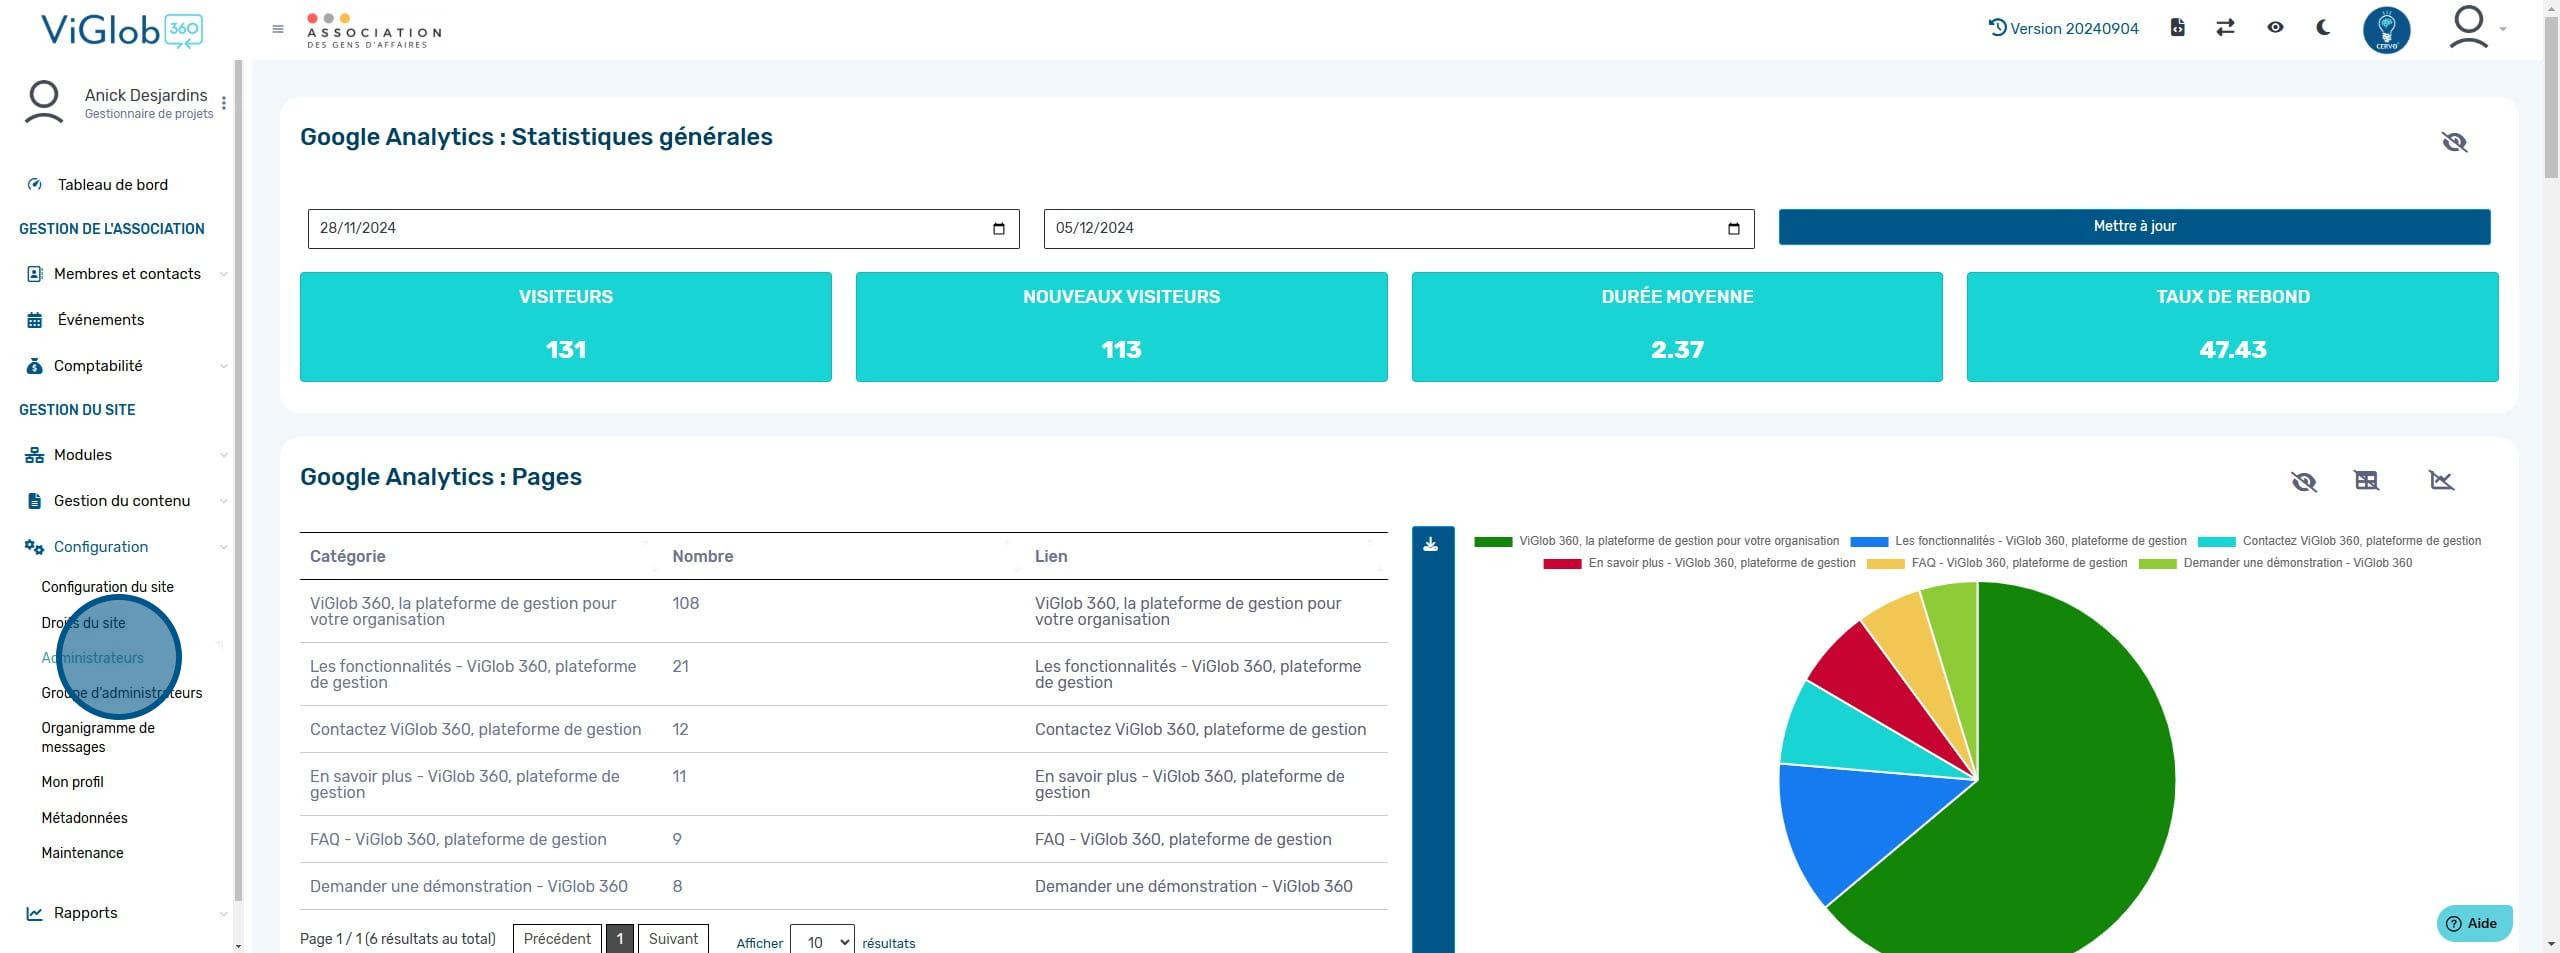Click the start date field 28/11/2024

(663, 229)
